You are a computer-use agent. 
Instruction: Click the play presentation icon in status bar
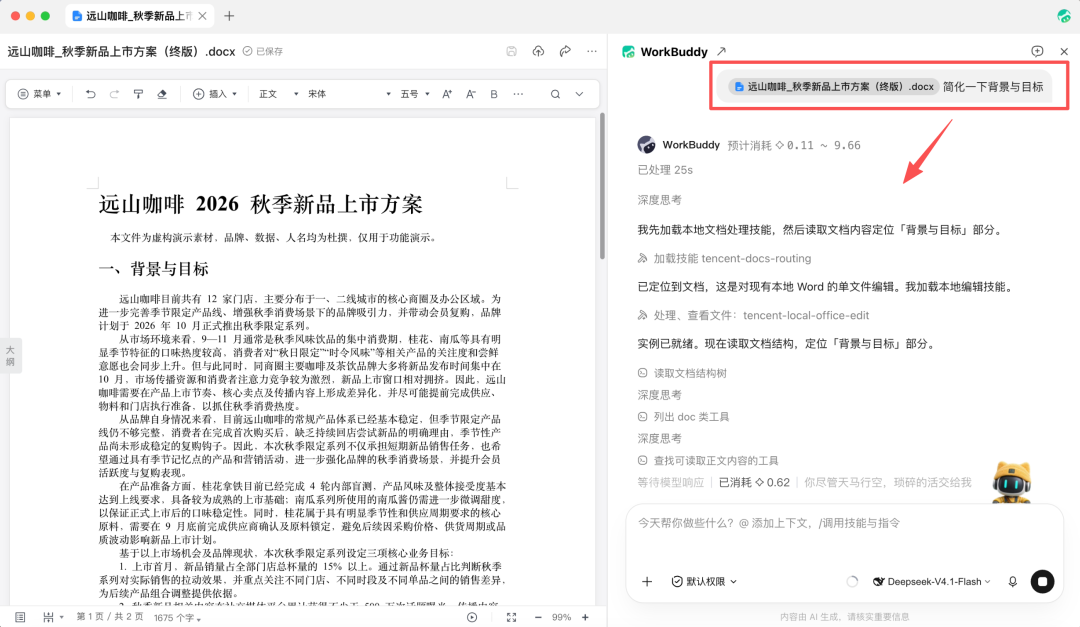tap(472, 617)
